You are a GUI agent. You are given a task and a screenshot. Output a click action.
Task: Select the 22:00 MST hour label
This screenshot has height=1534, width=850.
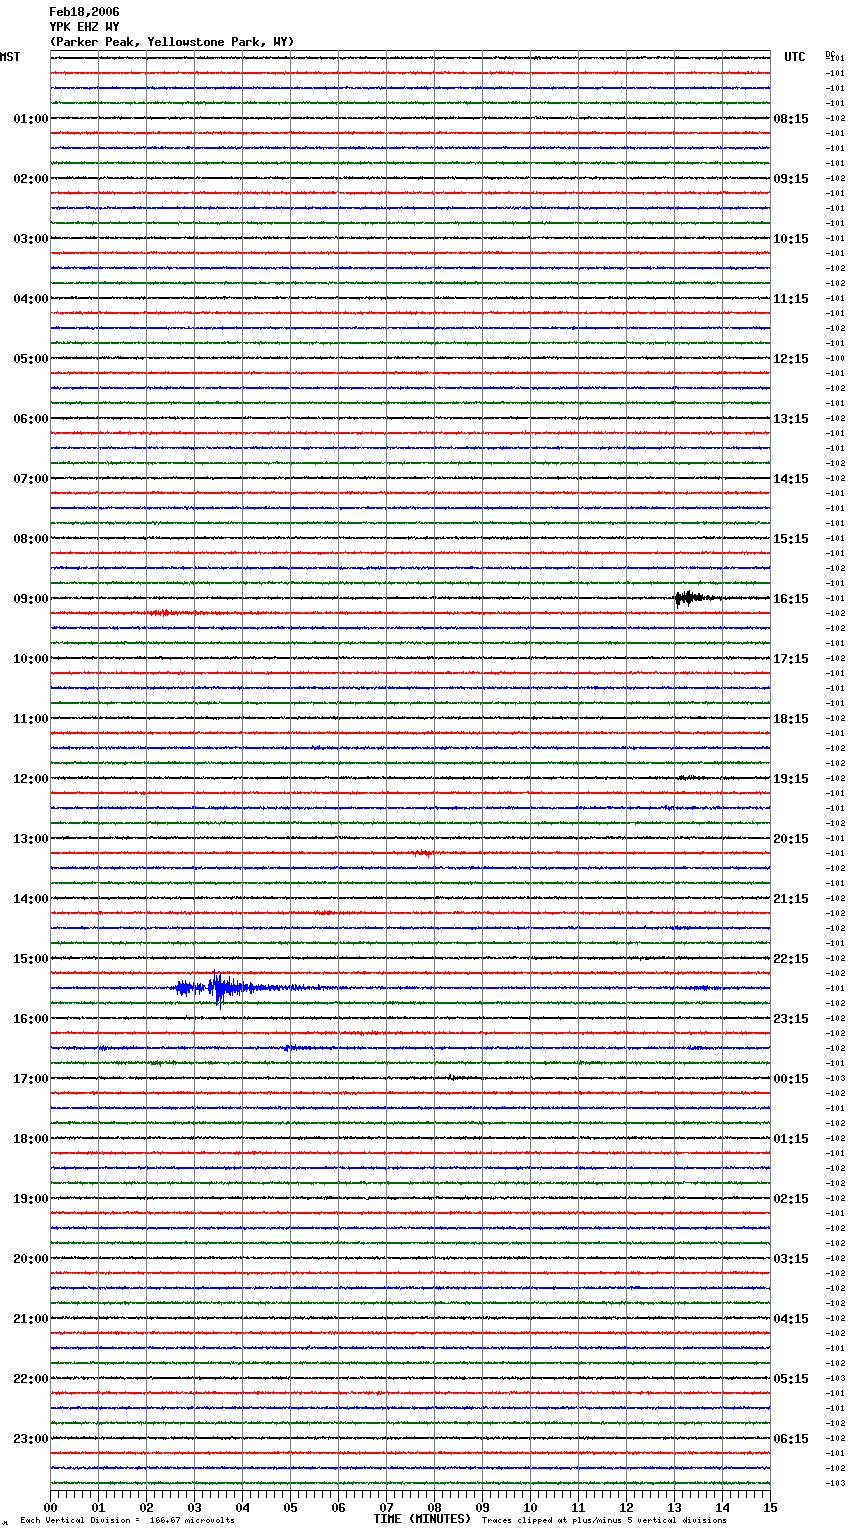[31, 1379]
